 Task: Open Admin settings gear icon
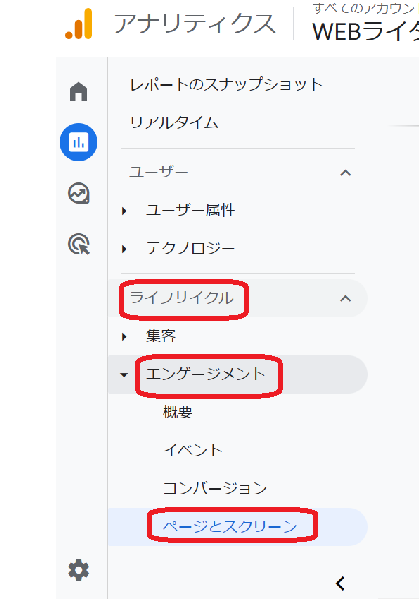click(x=79, y=570)
